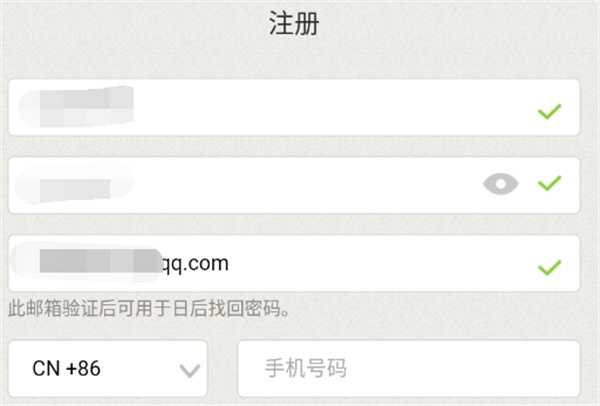Click the "qq.com" text in the email field

point(195,264)
